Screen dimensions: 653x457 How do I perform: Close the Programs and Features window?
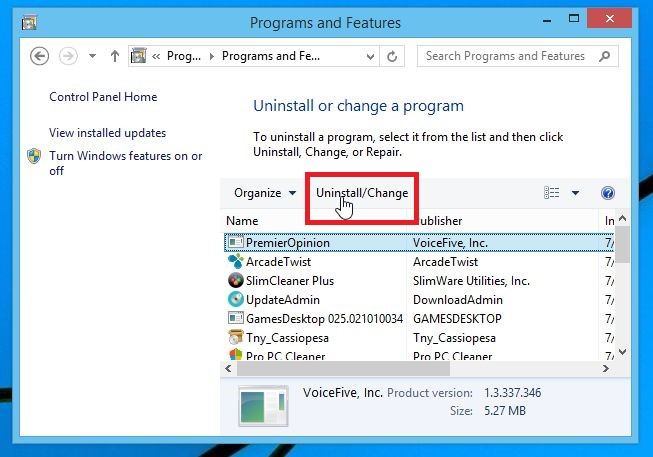pyautogui.click(x=609, y=19)
